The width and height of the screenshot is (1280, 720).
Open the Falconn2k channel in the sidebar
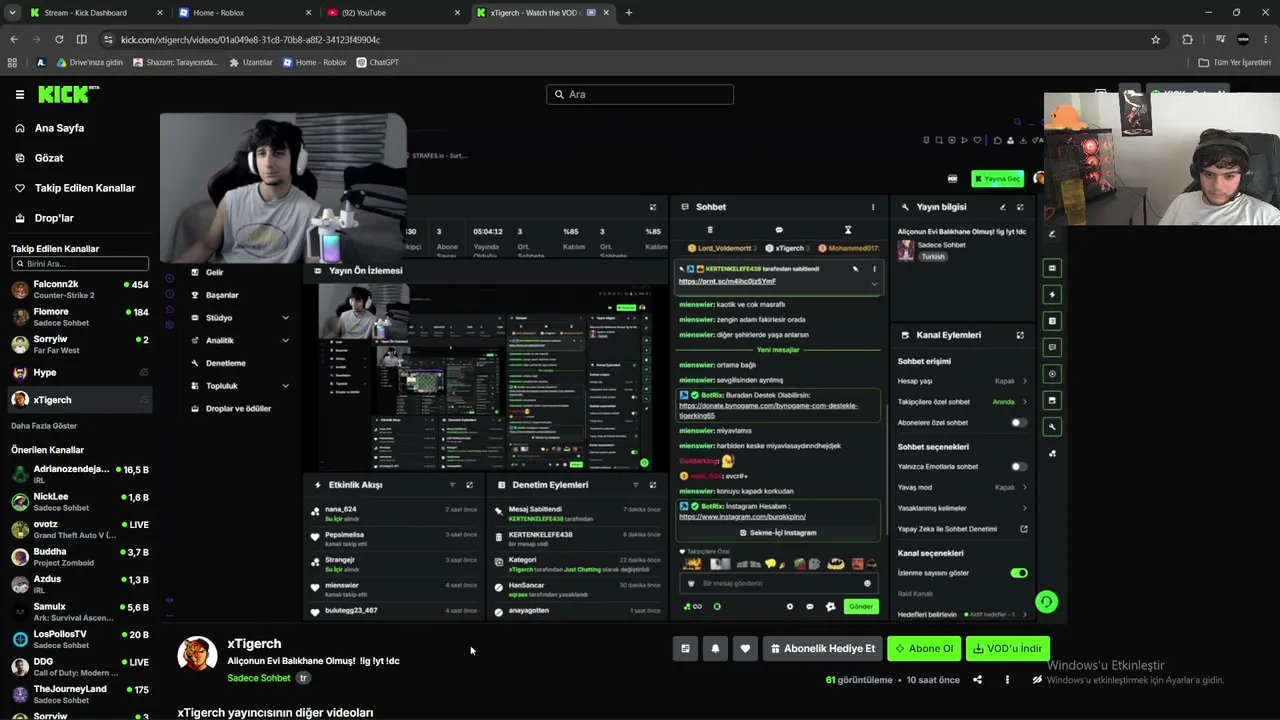tap(80, 290)
